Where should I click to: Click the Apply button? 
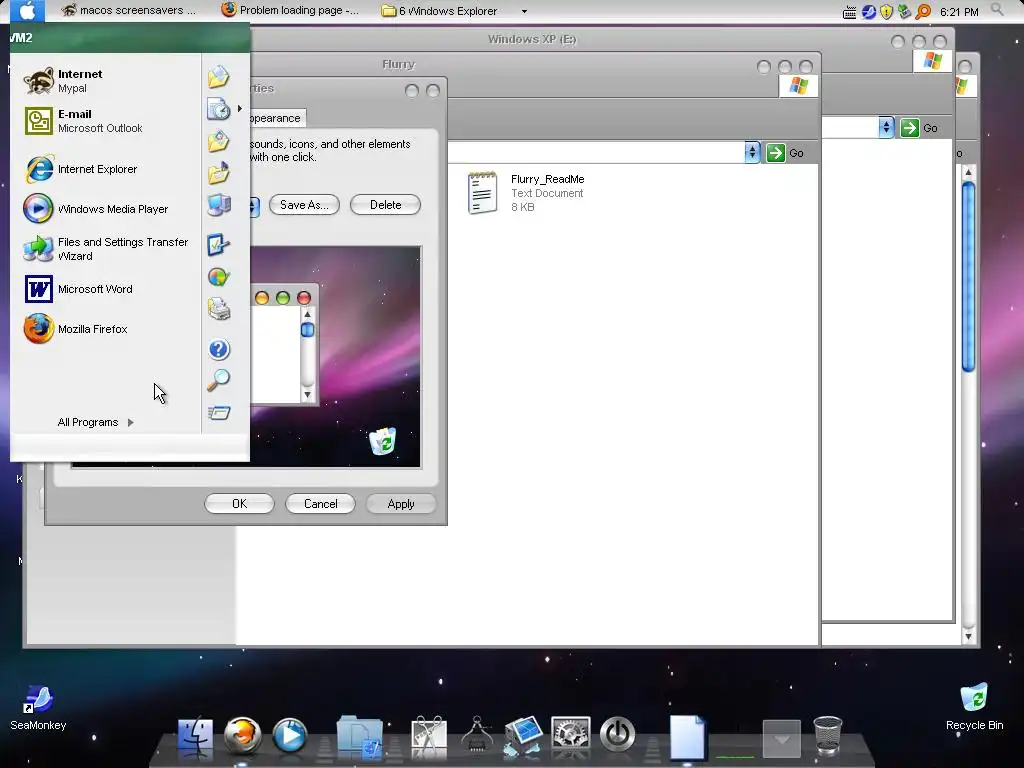coord(401,504)
